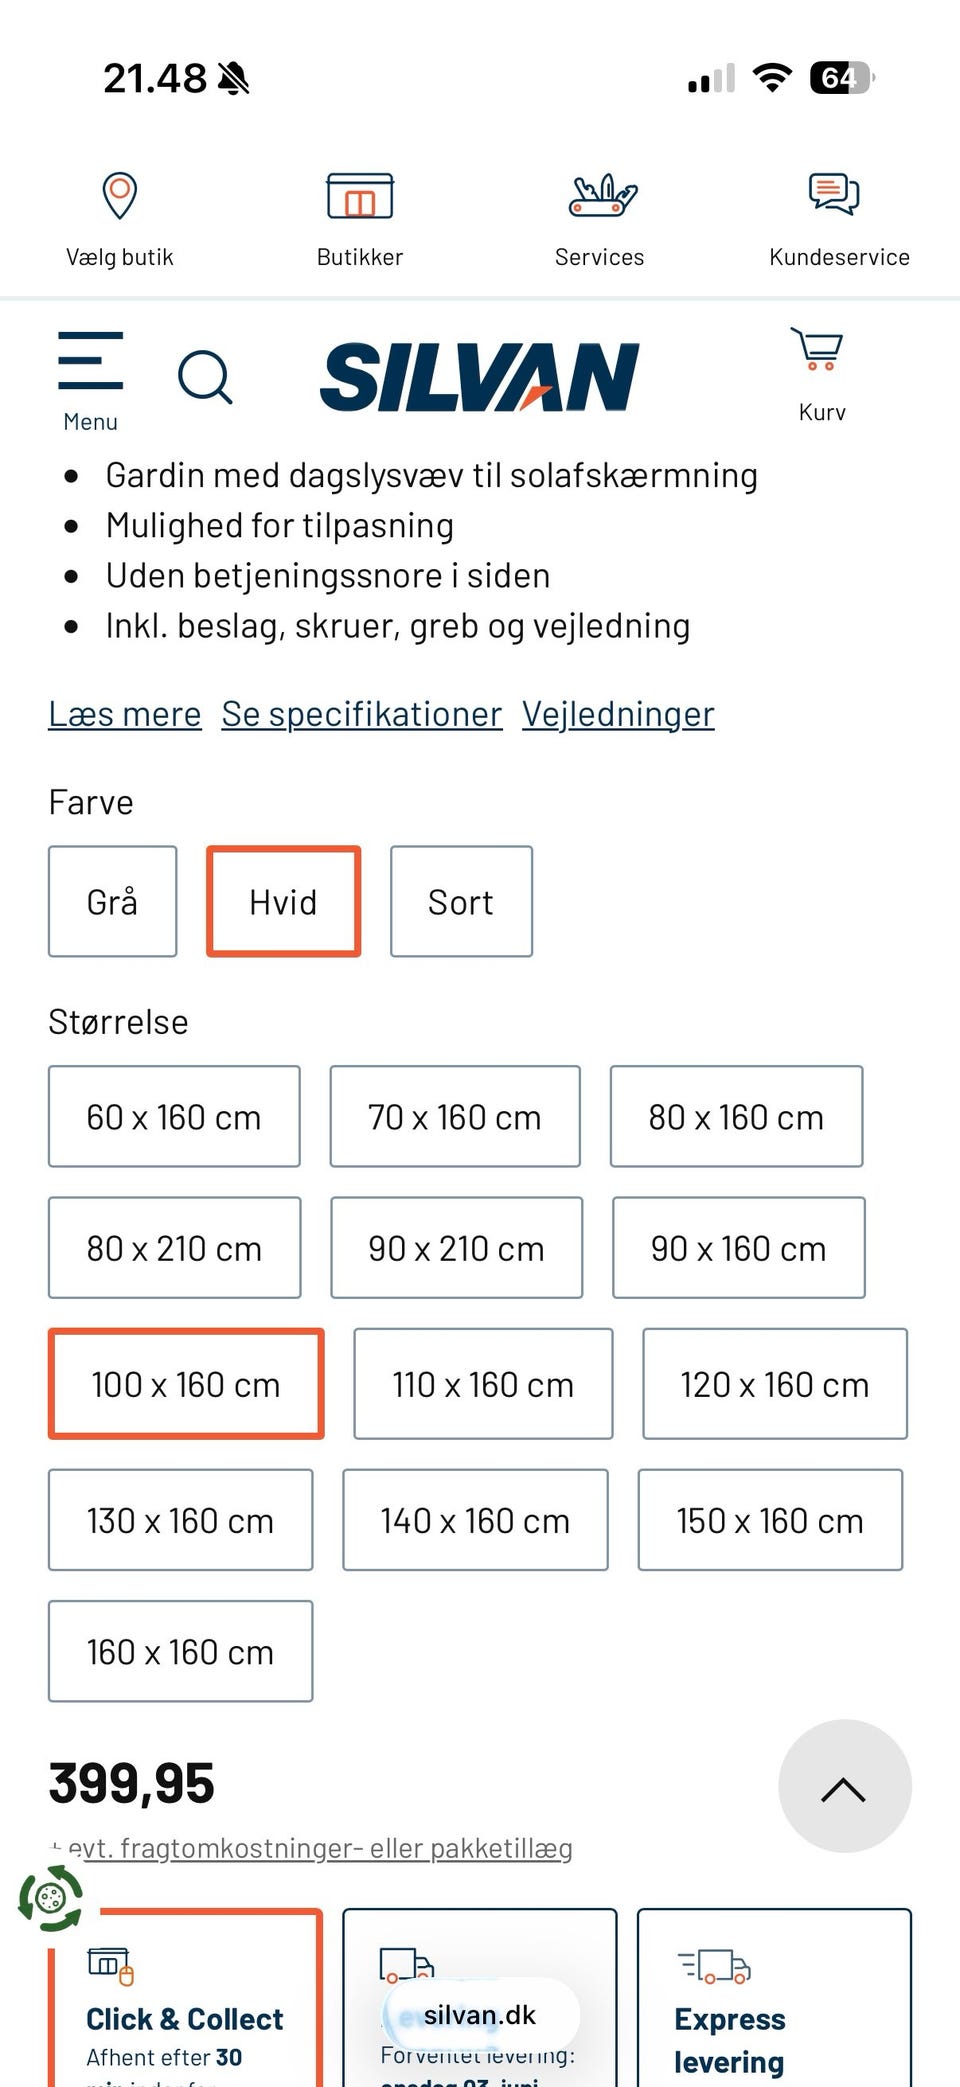Image resolution: width=960 pixels, height=2087 pixels.
Task: Tap the SILVAN logo
Action: coord(479,377)
